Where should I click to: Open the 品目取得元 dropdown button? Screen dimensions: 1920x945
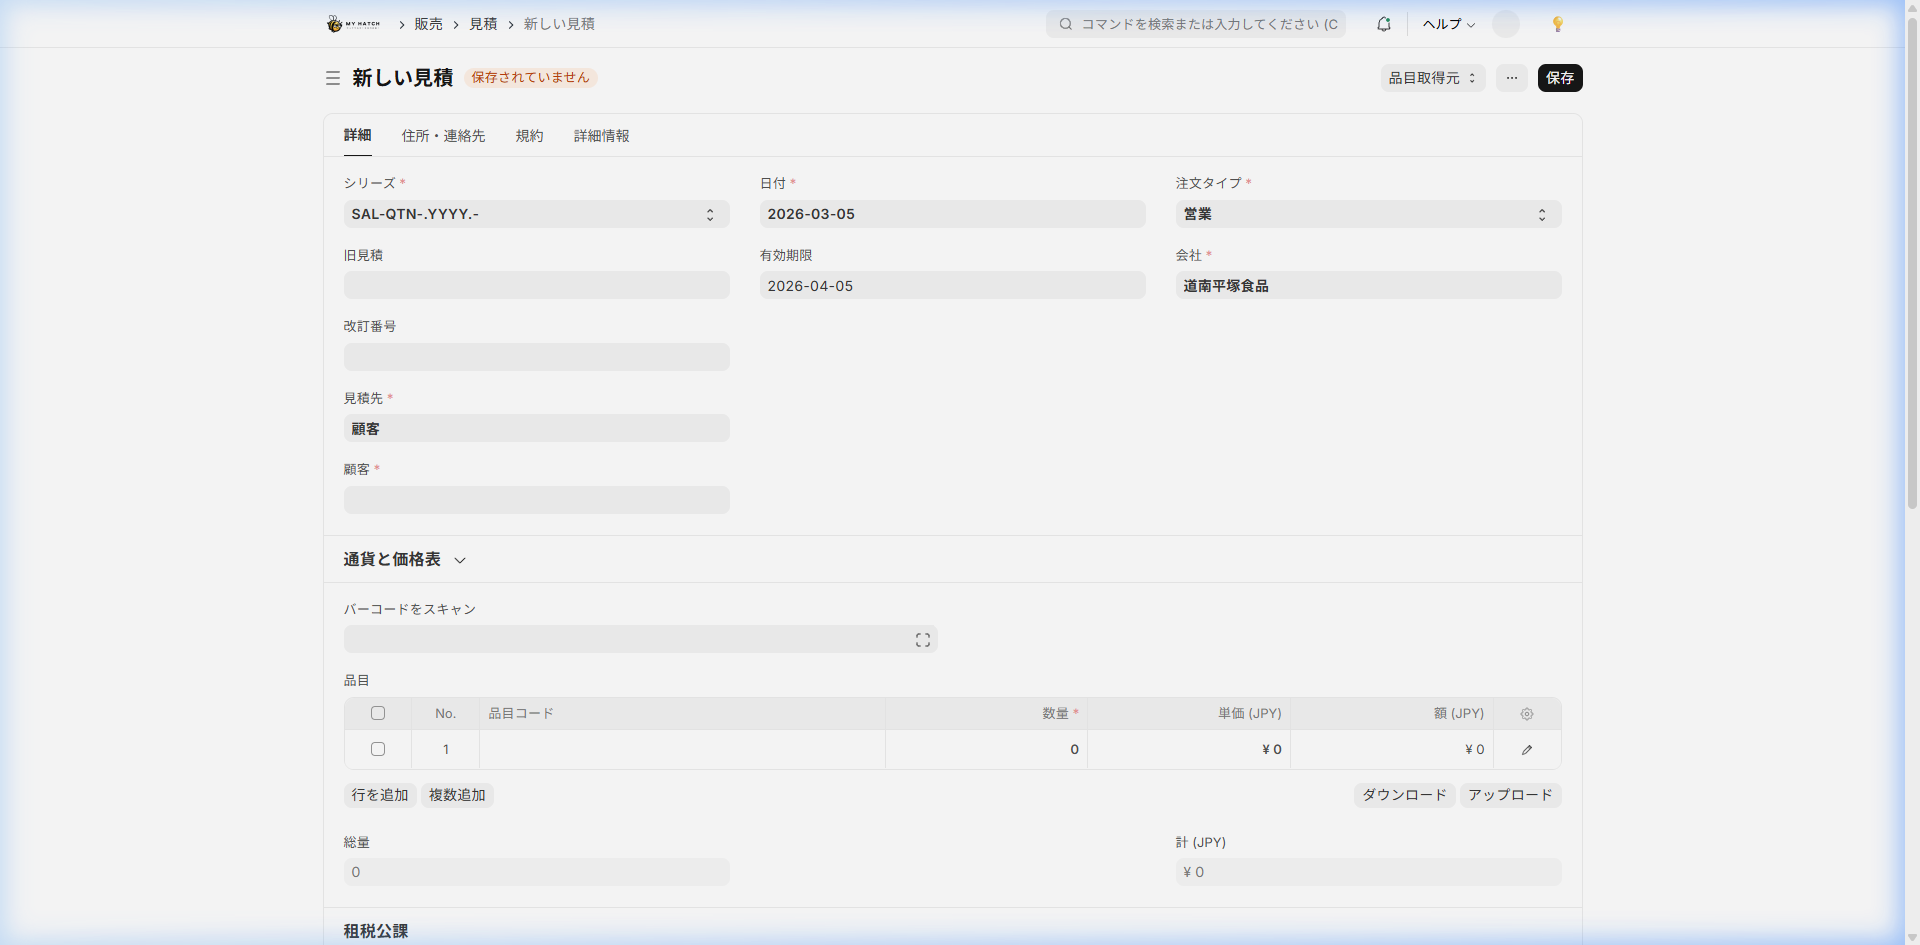[x=1432, y=78]
